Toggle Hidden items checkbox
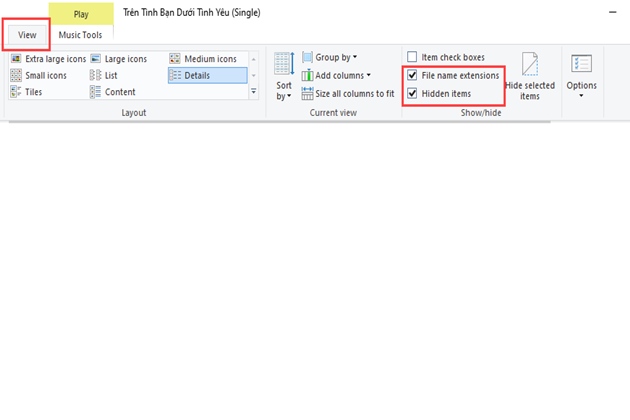630x420 pixels. pos(413,93)
